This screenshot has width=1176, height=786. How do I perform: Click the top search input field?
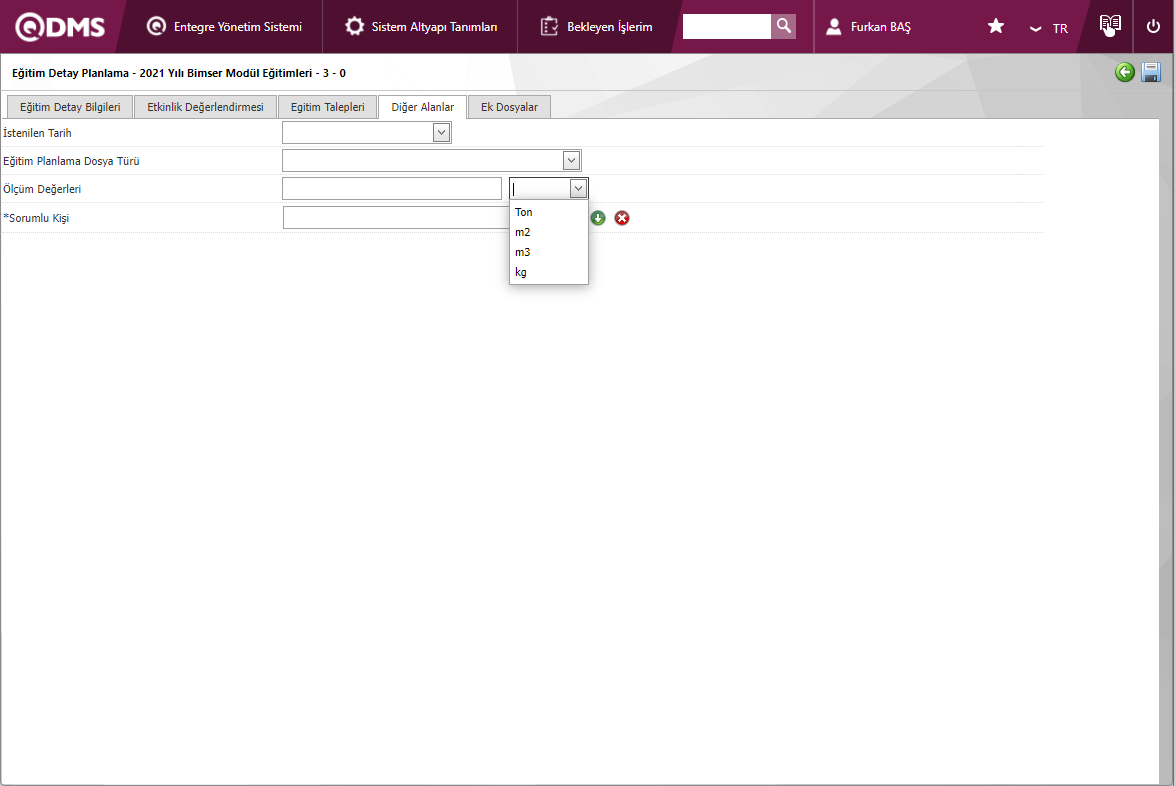pyautogui.click(x=726, y=26)
